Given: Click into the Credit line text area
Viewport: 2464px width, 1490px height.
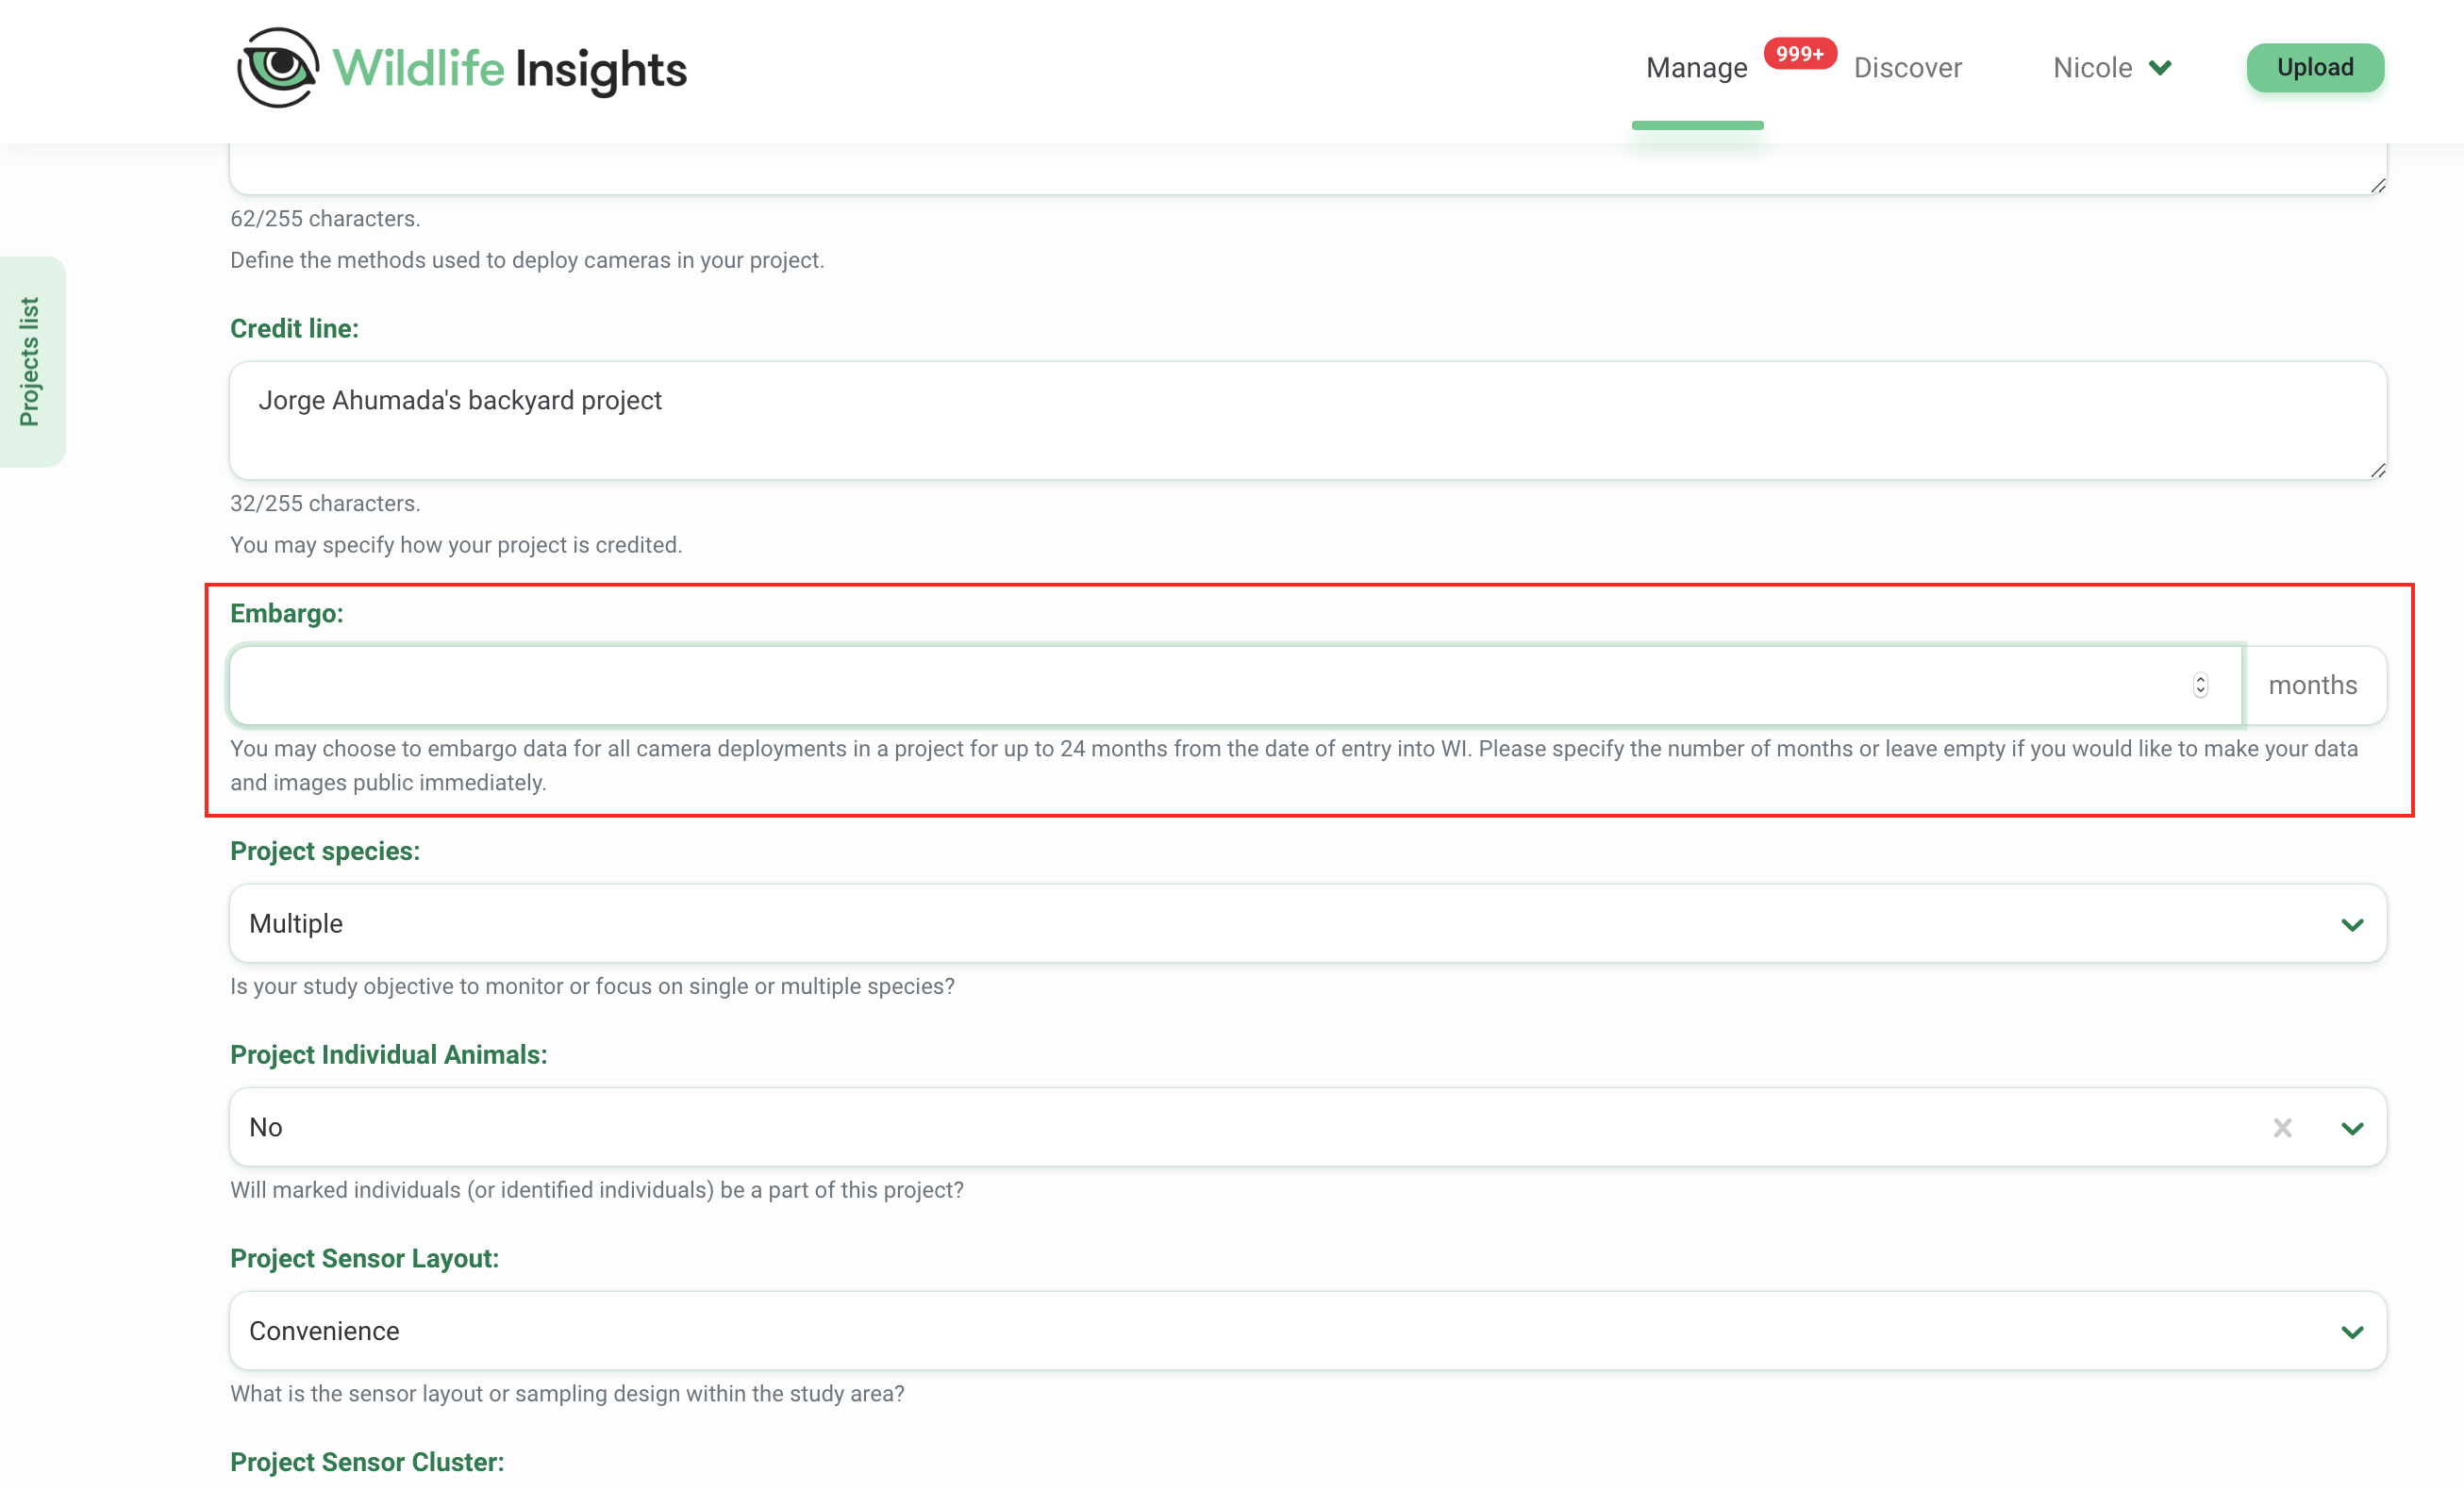Looking at the screenshot, I should tap(1307, 420).
